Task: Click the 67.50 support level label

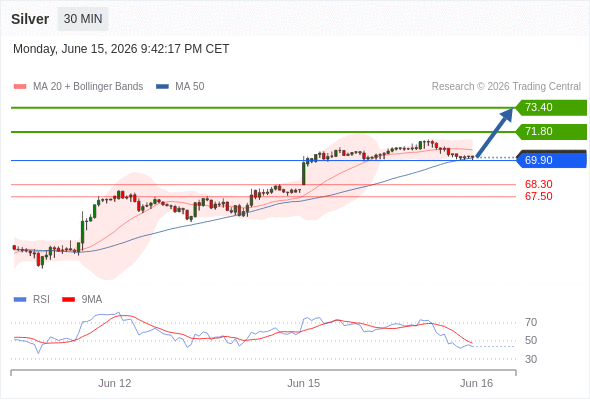Action: point(539,196)
